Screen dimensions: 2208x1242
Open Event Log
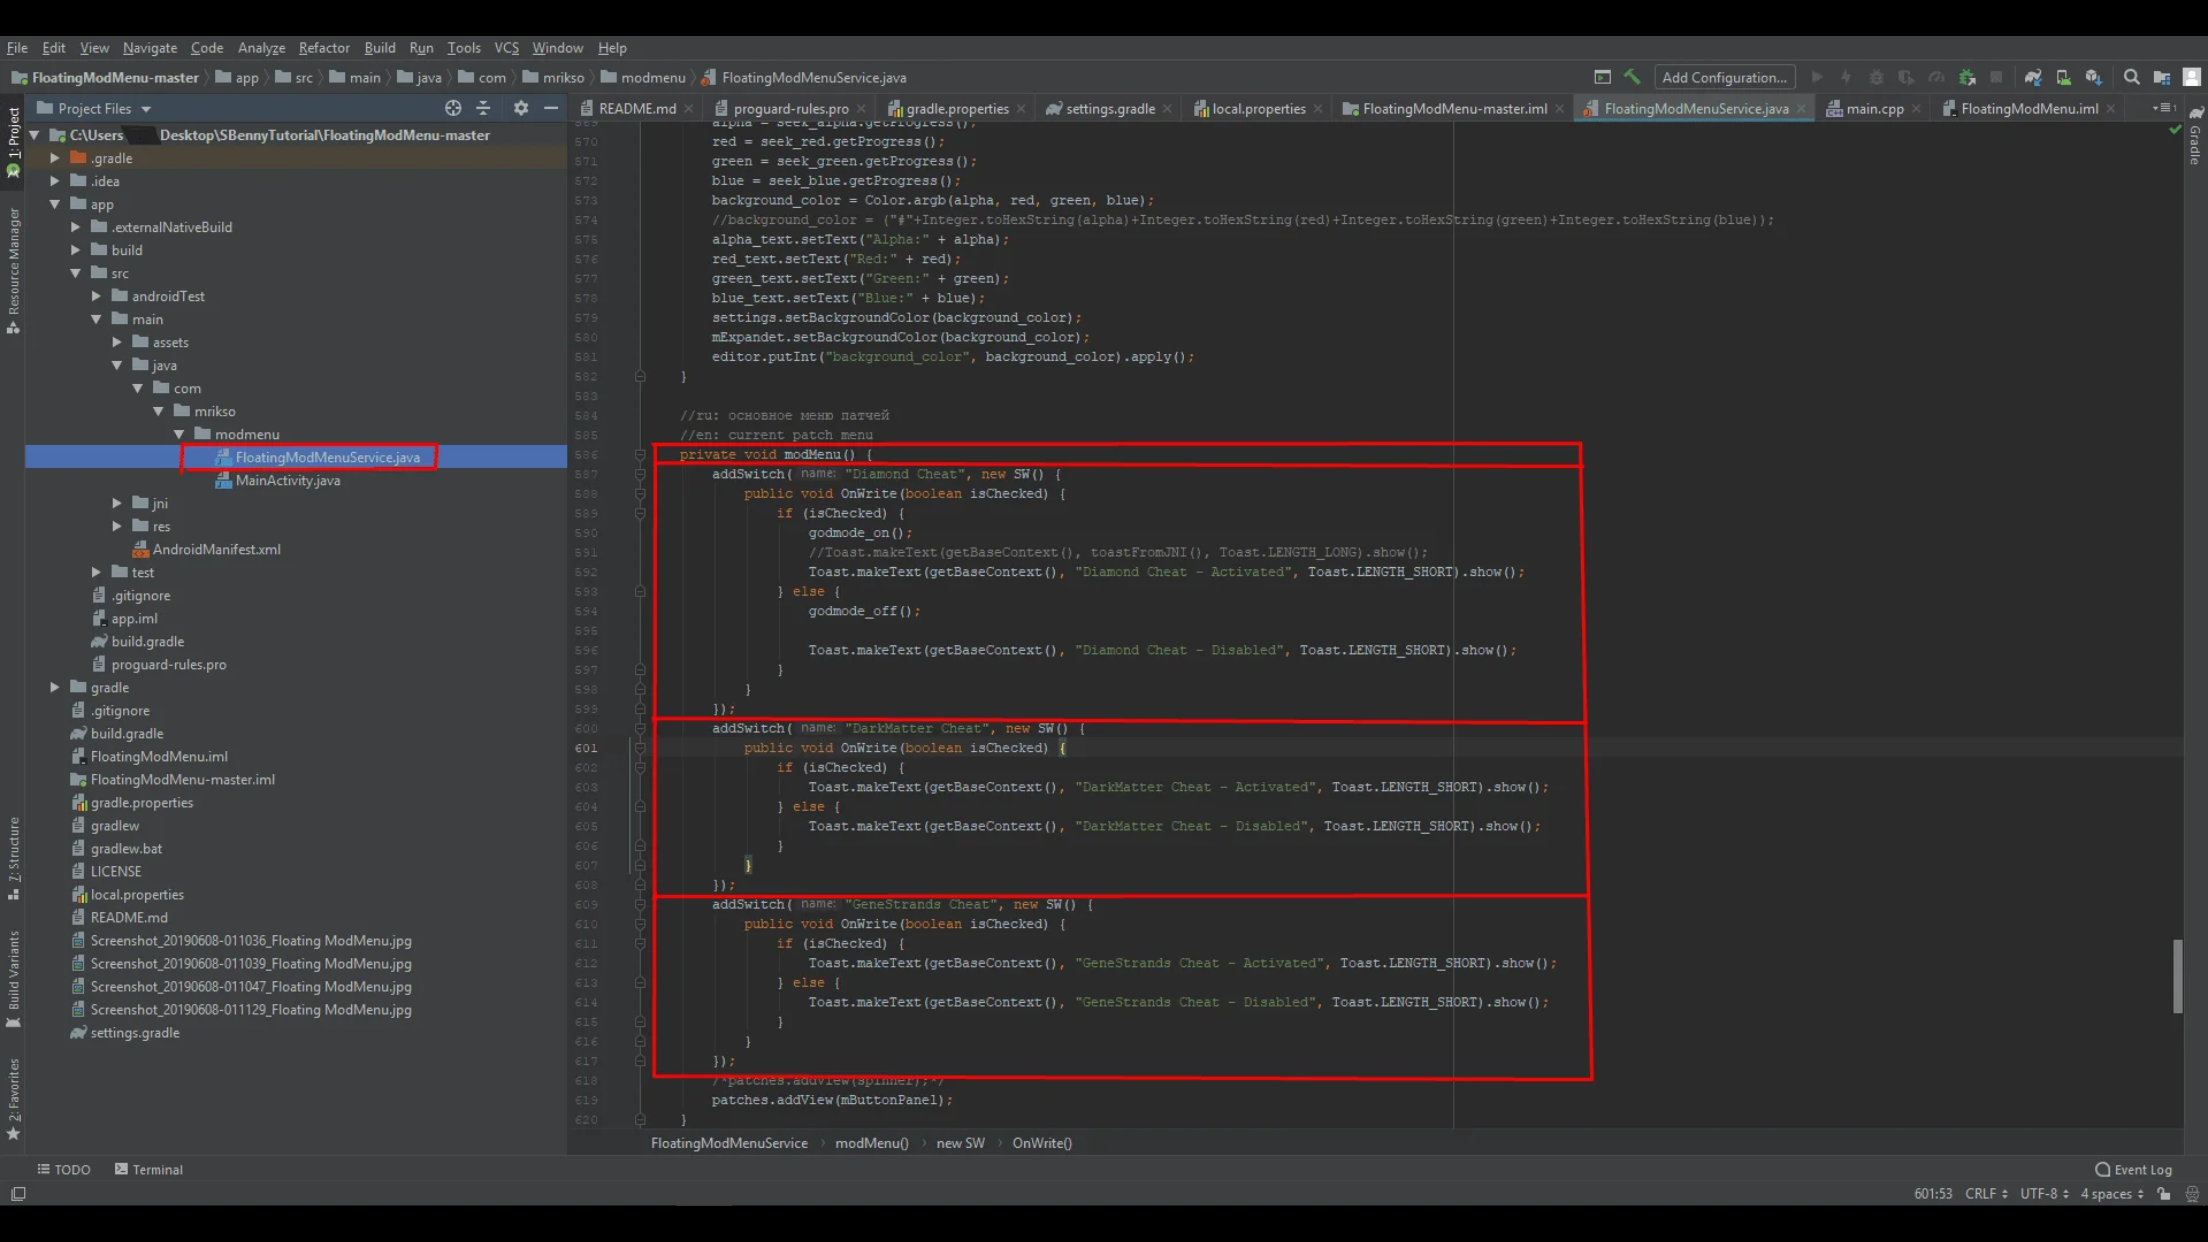pyautogui.click(x=2133, y=1169)
